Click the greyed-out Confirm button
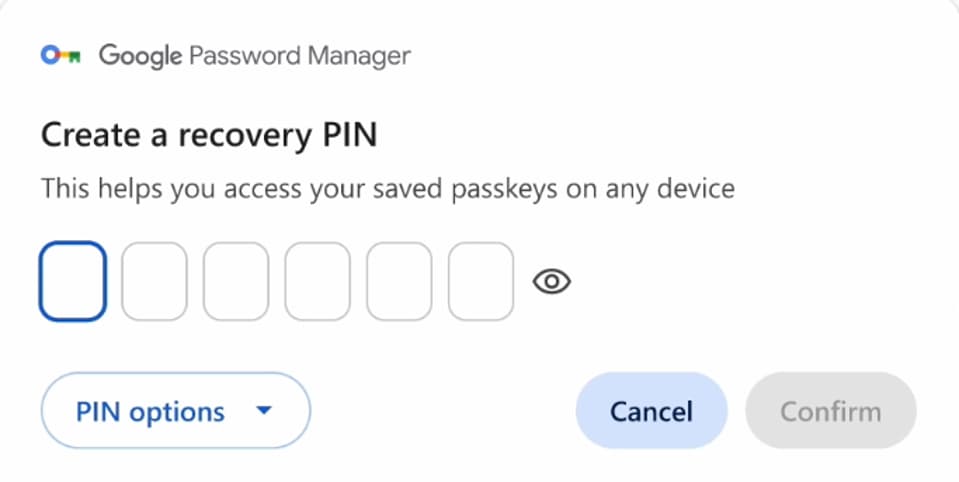 830,411
